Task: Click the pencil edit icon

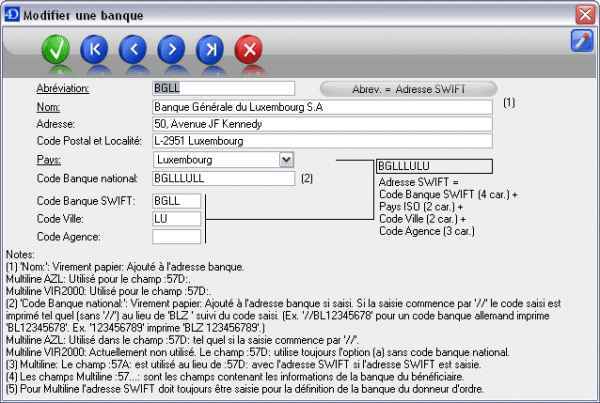Action: point(582,41)
